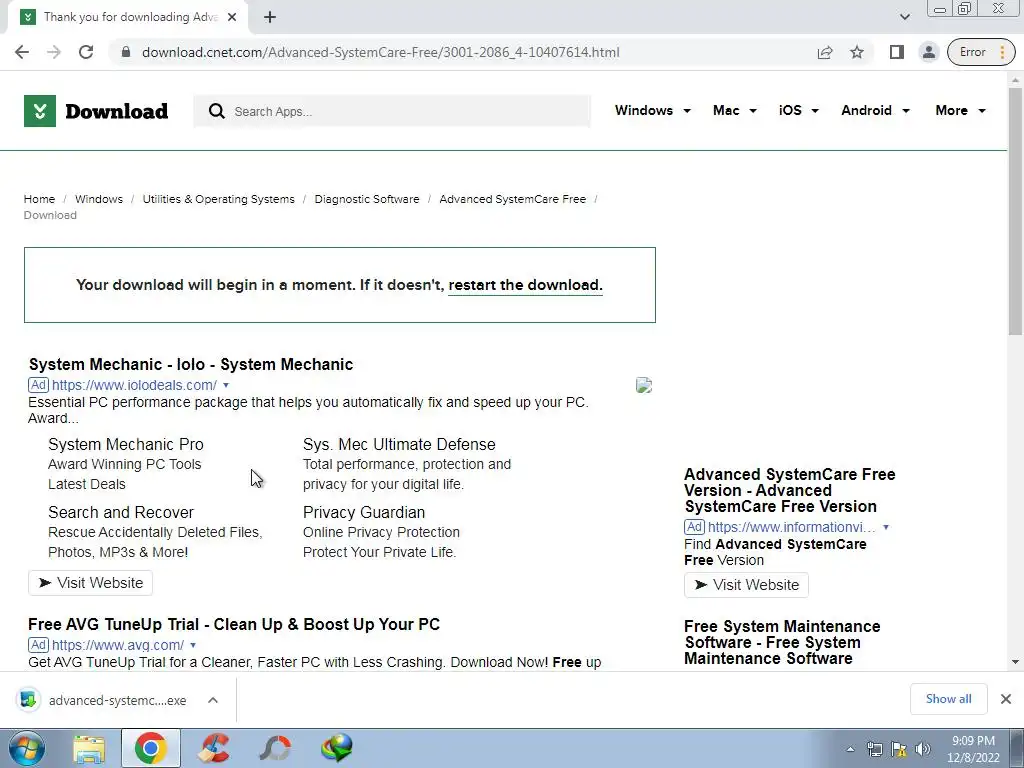The height and width of the screenshot is (768, 1024).
Task: Open System Mechanic Pro sitelink
Action: pyautogui.click(x=126, y=445)
